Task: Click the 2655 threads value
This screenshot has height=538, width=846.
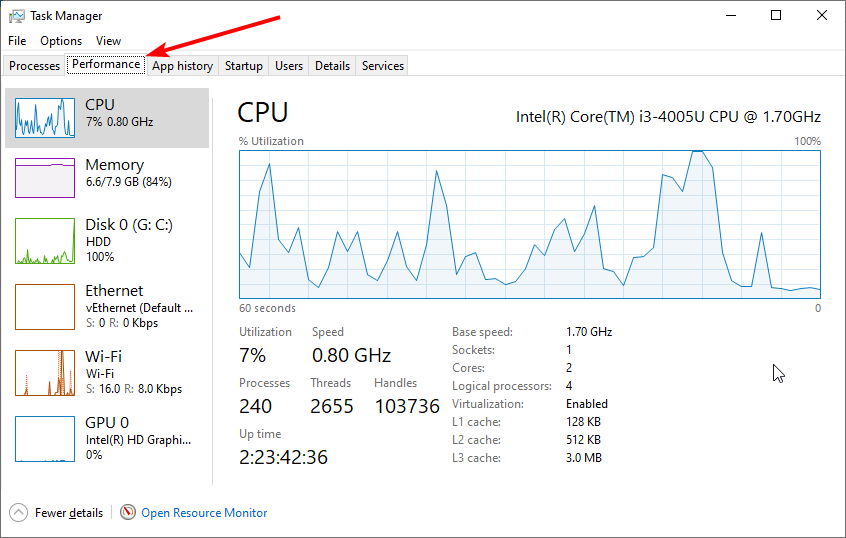Action: click(332, 406)
